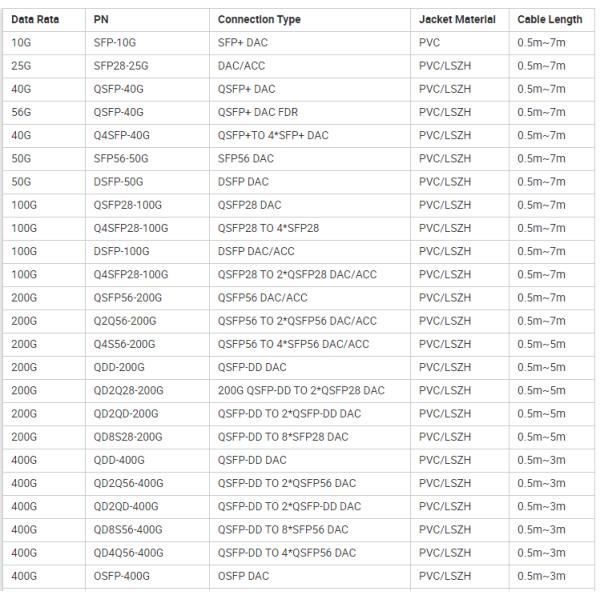Click the PN column header
Viewport: 600px width, 600px height.
(101, 20)
